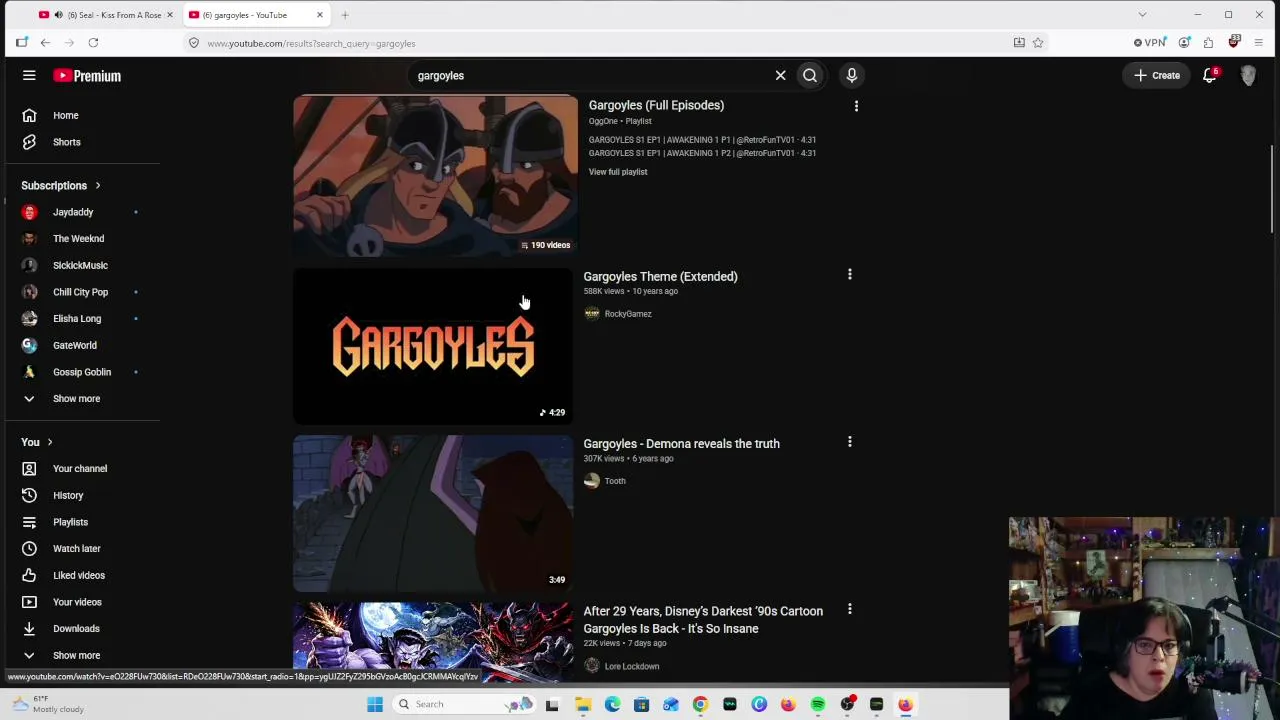Screen dimensions: 1280x720
Task: Expand the You section
Action: click(x=37, y=442)
